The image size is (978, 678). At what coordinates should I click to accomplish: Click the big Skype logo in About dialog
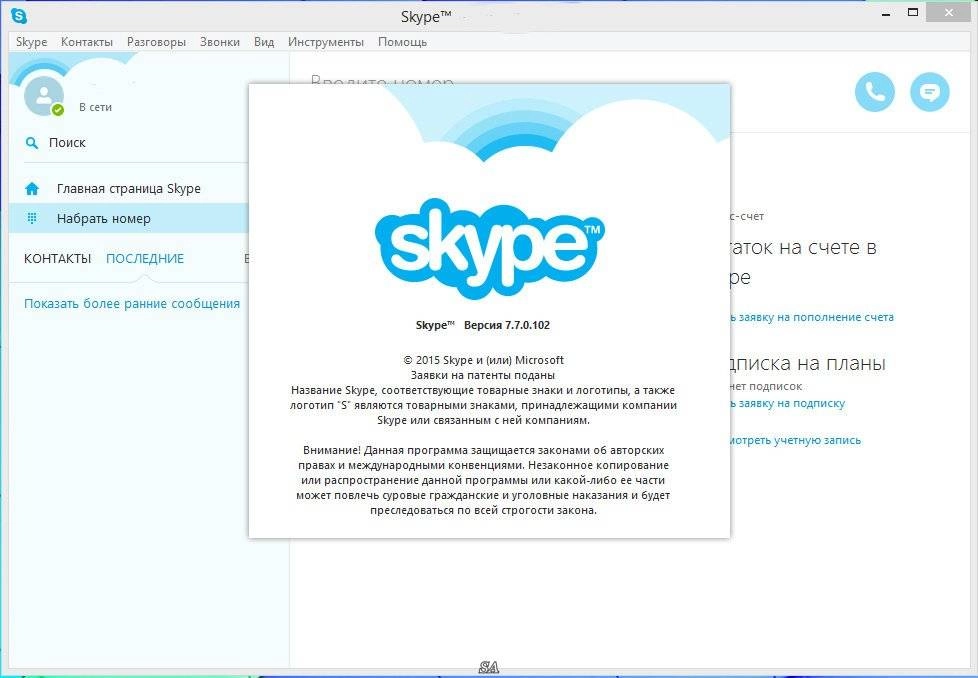[490, 249]
